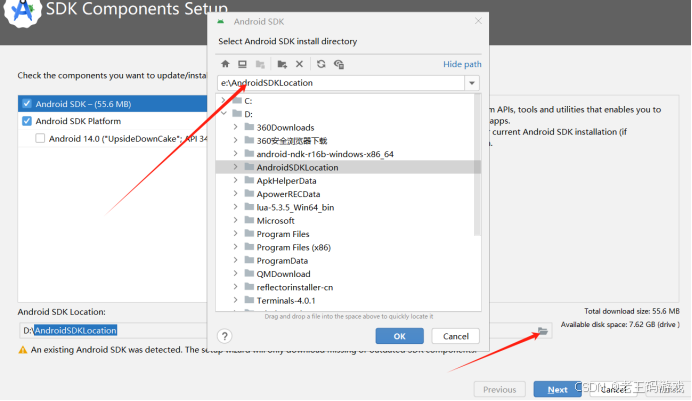
Task: Collapse the D: drive node
Action: pos(224,114)
